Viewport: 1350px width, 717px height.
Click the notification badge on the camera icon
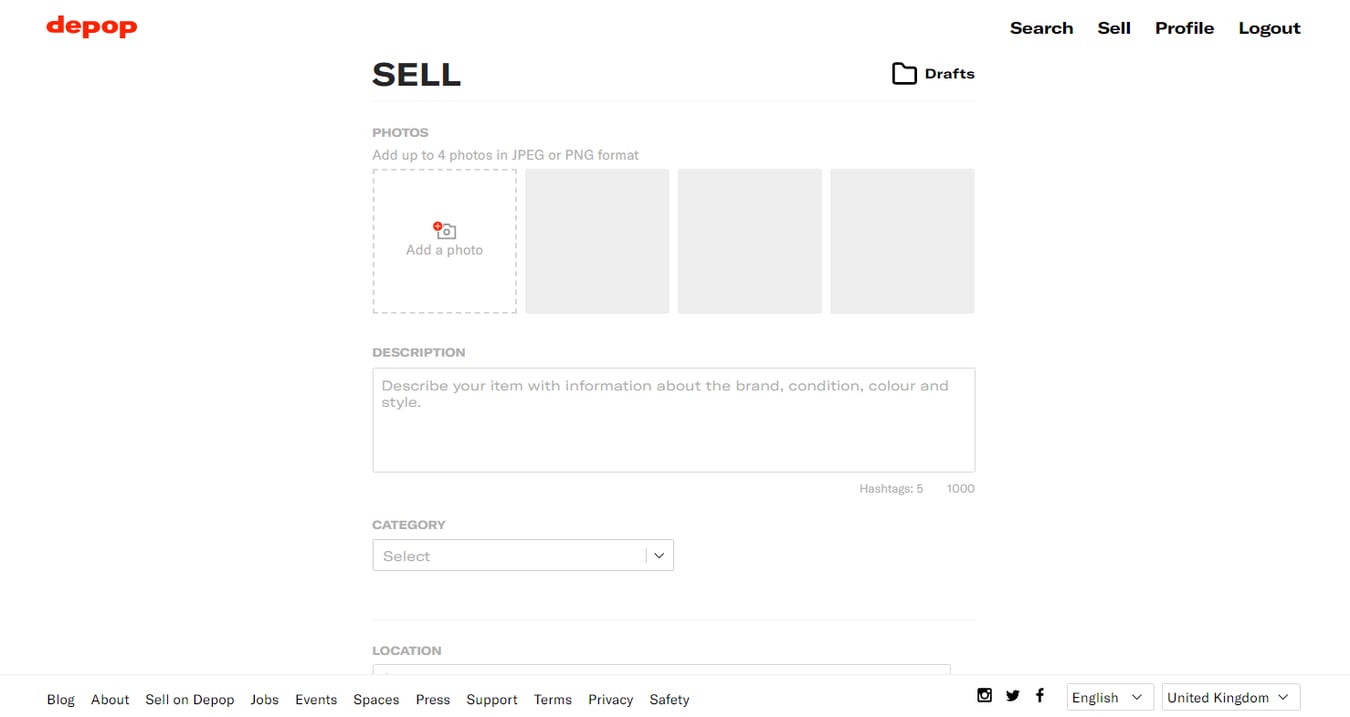438,224
